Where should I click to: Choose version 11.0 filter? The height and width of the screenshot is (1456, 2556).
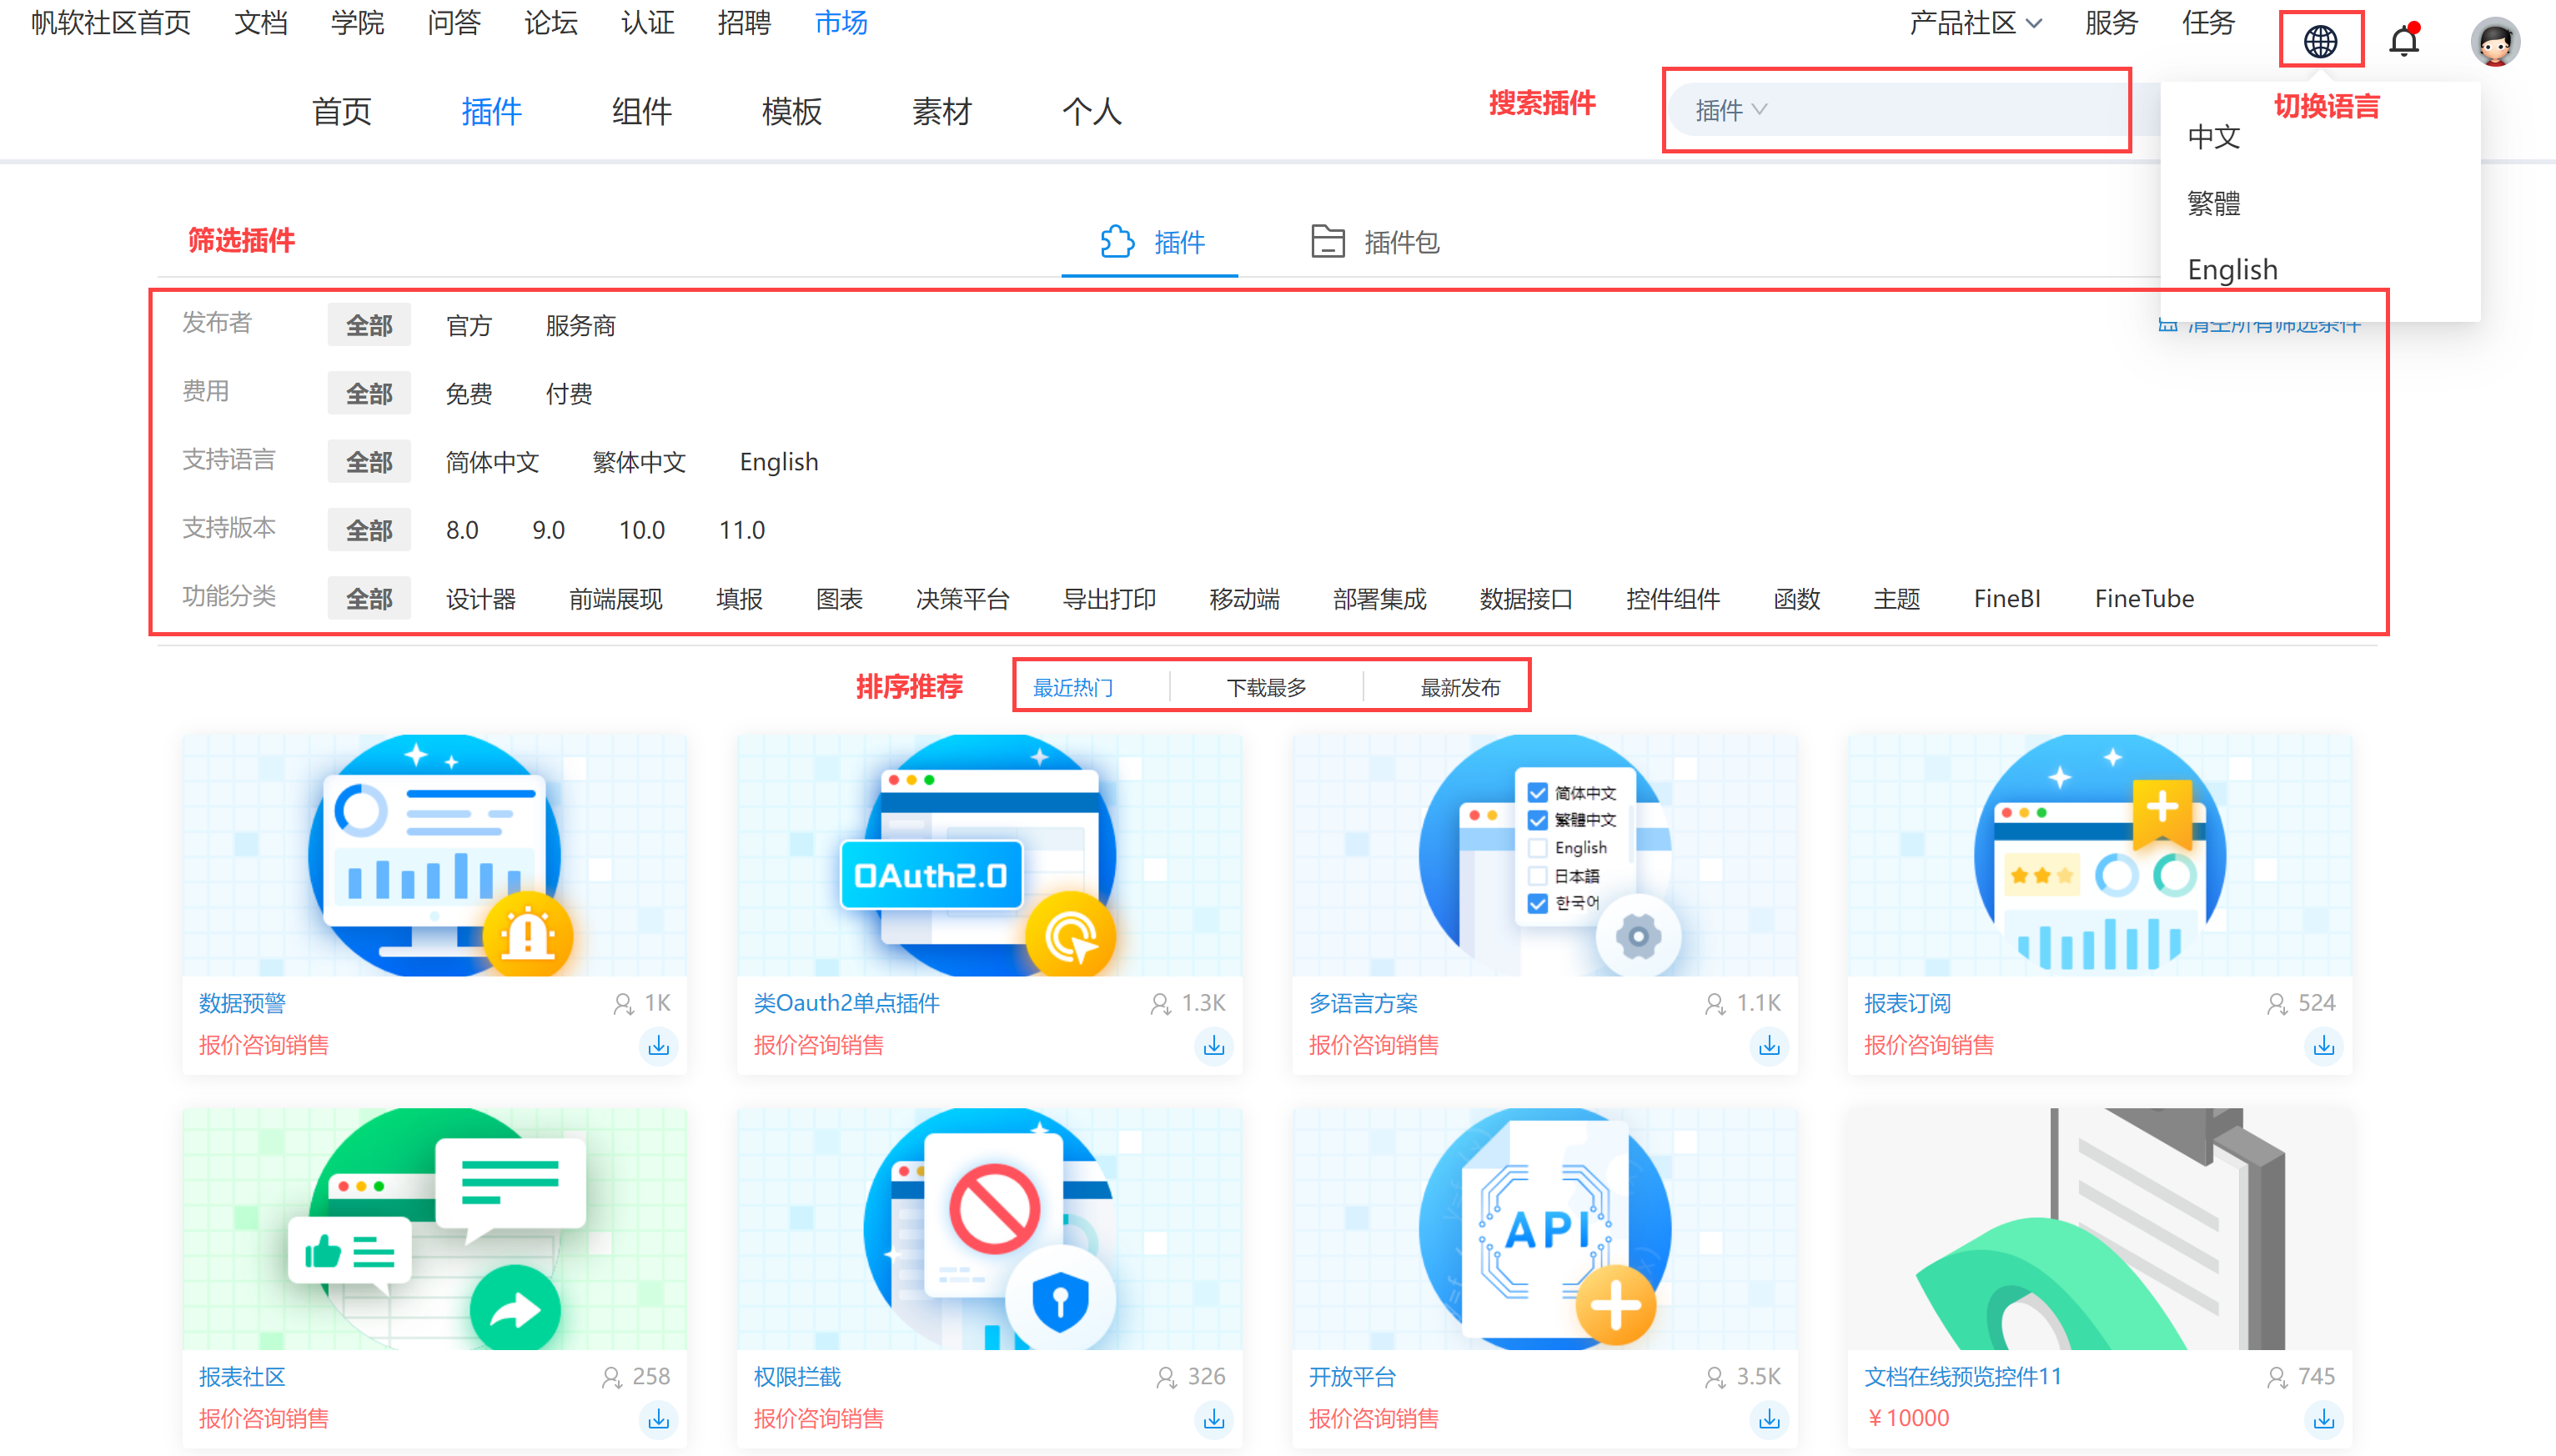tap(741, 530)
